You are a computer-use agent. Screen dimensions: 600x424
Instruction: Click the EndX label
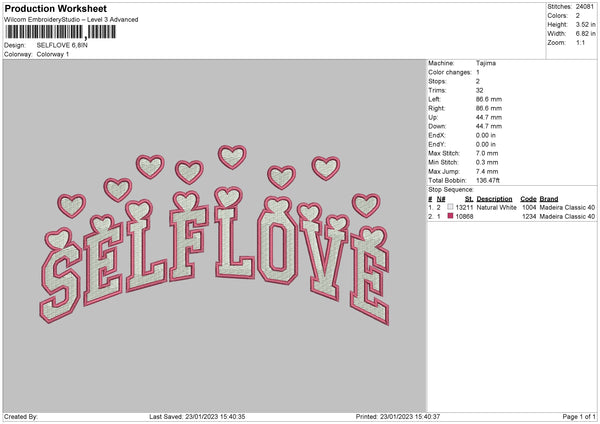437,135
